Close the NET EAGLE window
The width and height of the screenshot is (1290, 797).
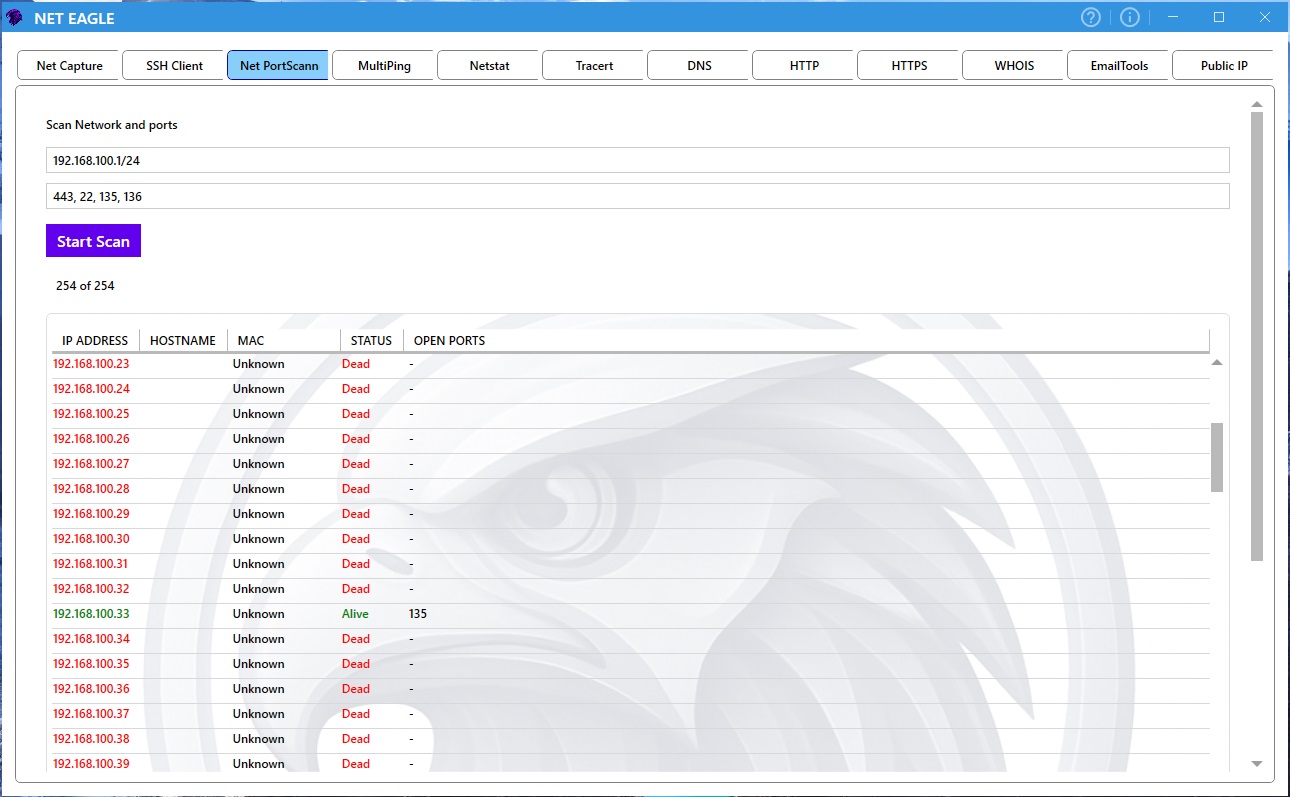1265,17
